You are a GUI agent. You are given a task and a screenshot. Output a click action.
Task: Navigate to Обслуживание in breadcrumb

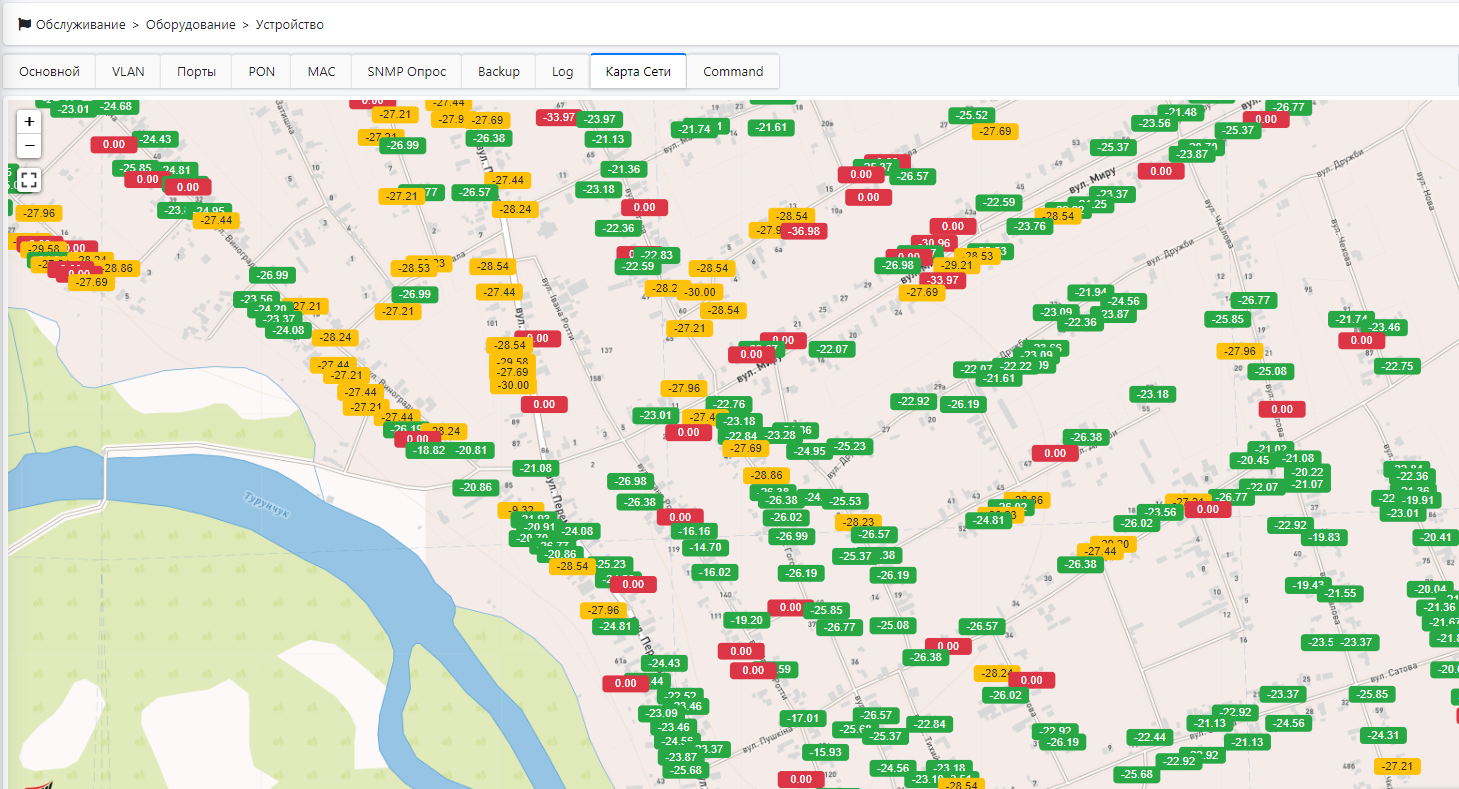click(x=81, y=24)
